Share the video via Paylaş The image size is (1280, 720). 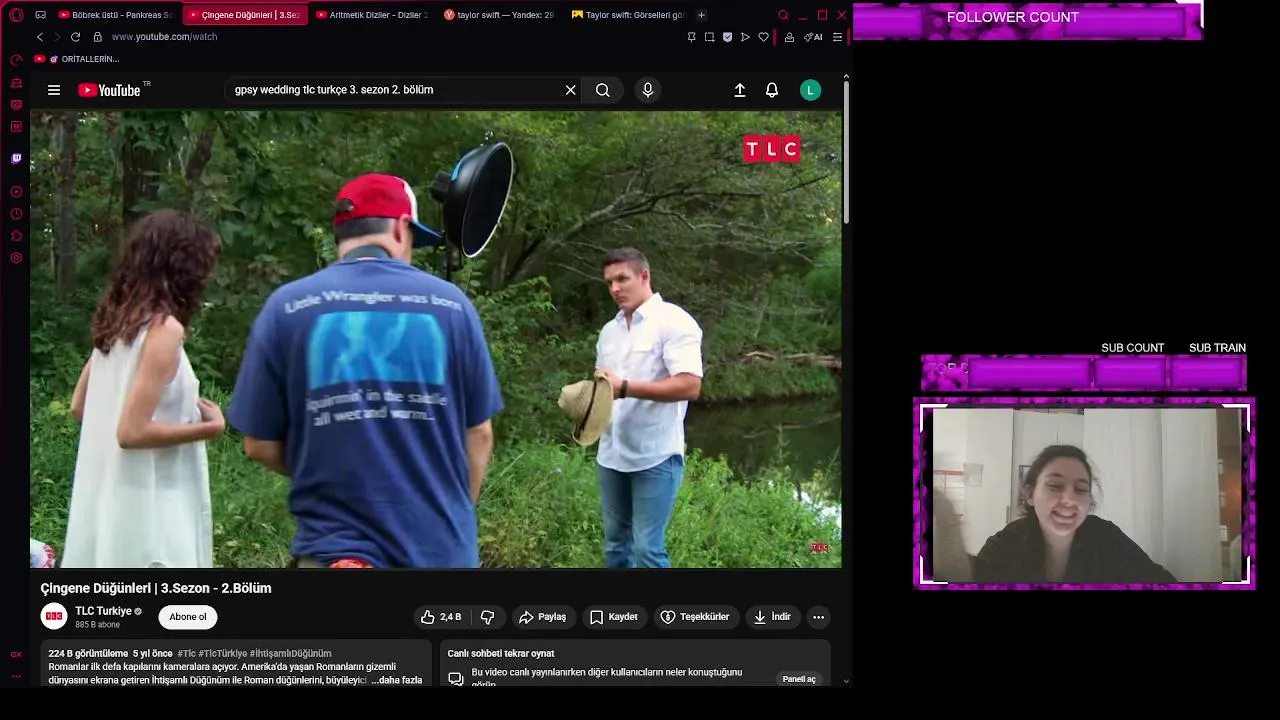coord(543,617)
